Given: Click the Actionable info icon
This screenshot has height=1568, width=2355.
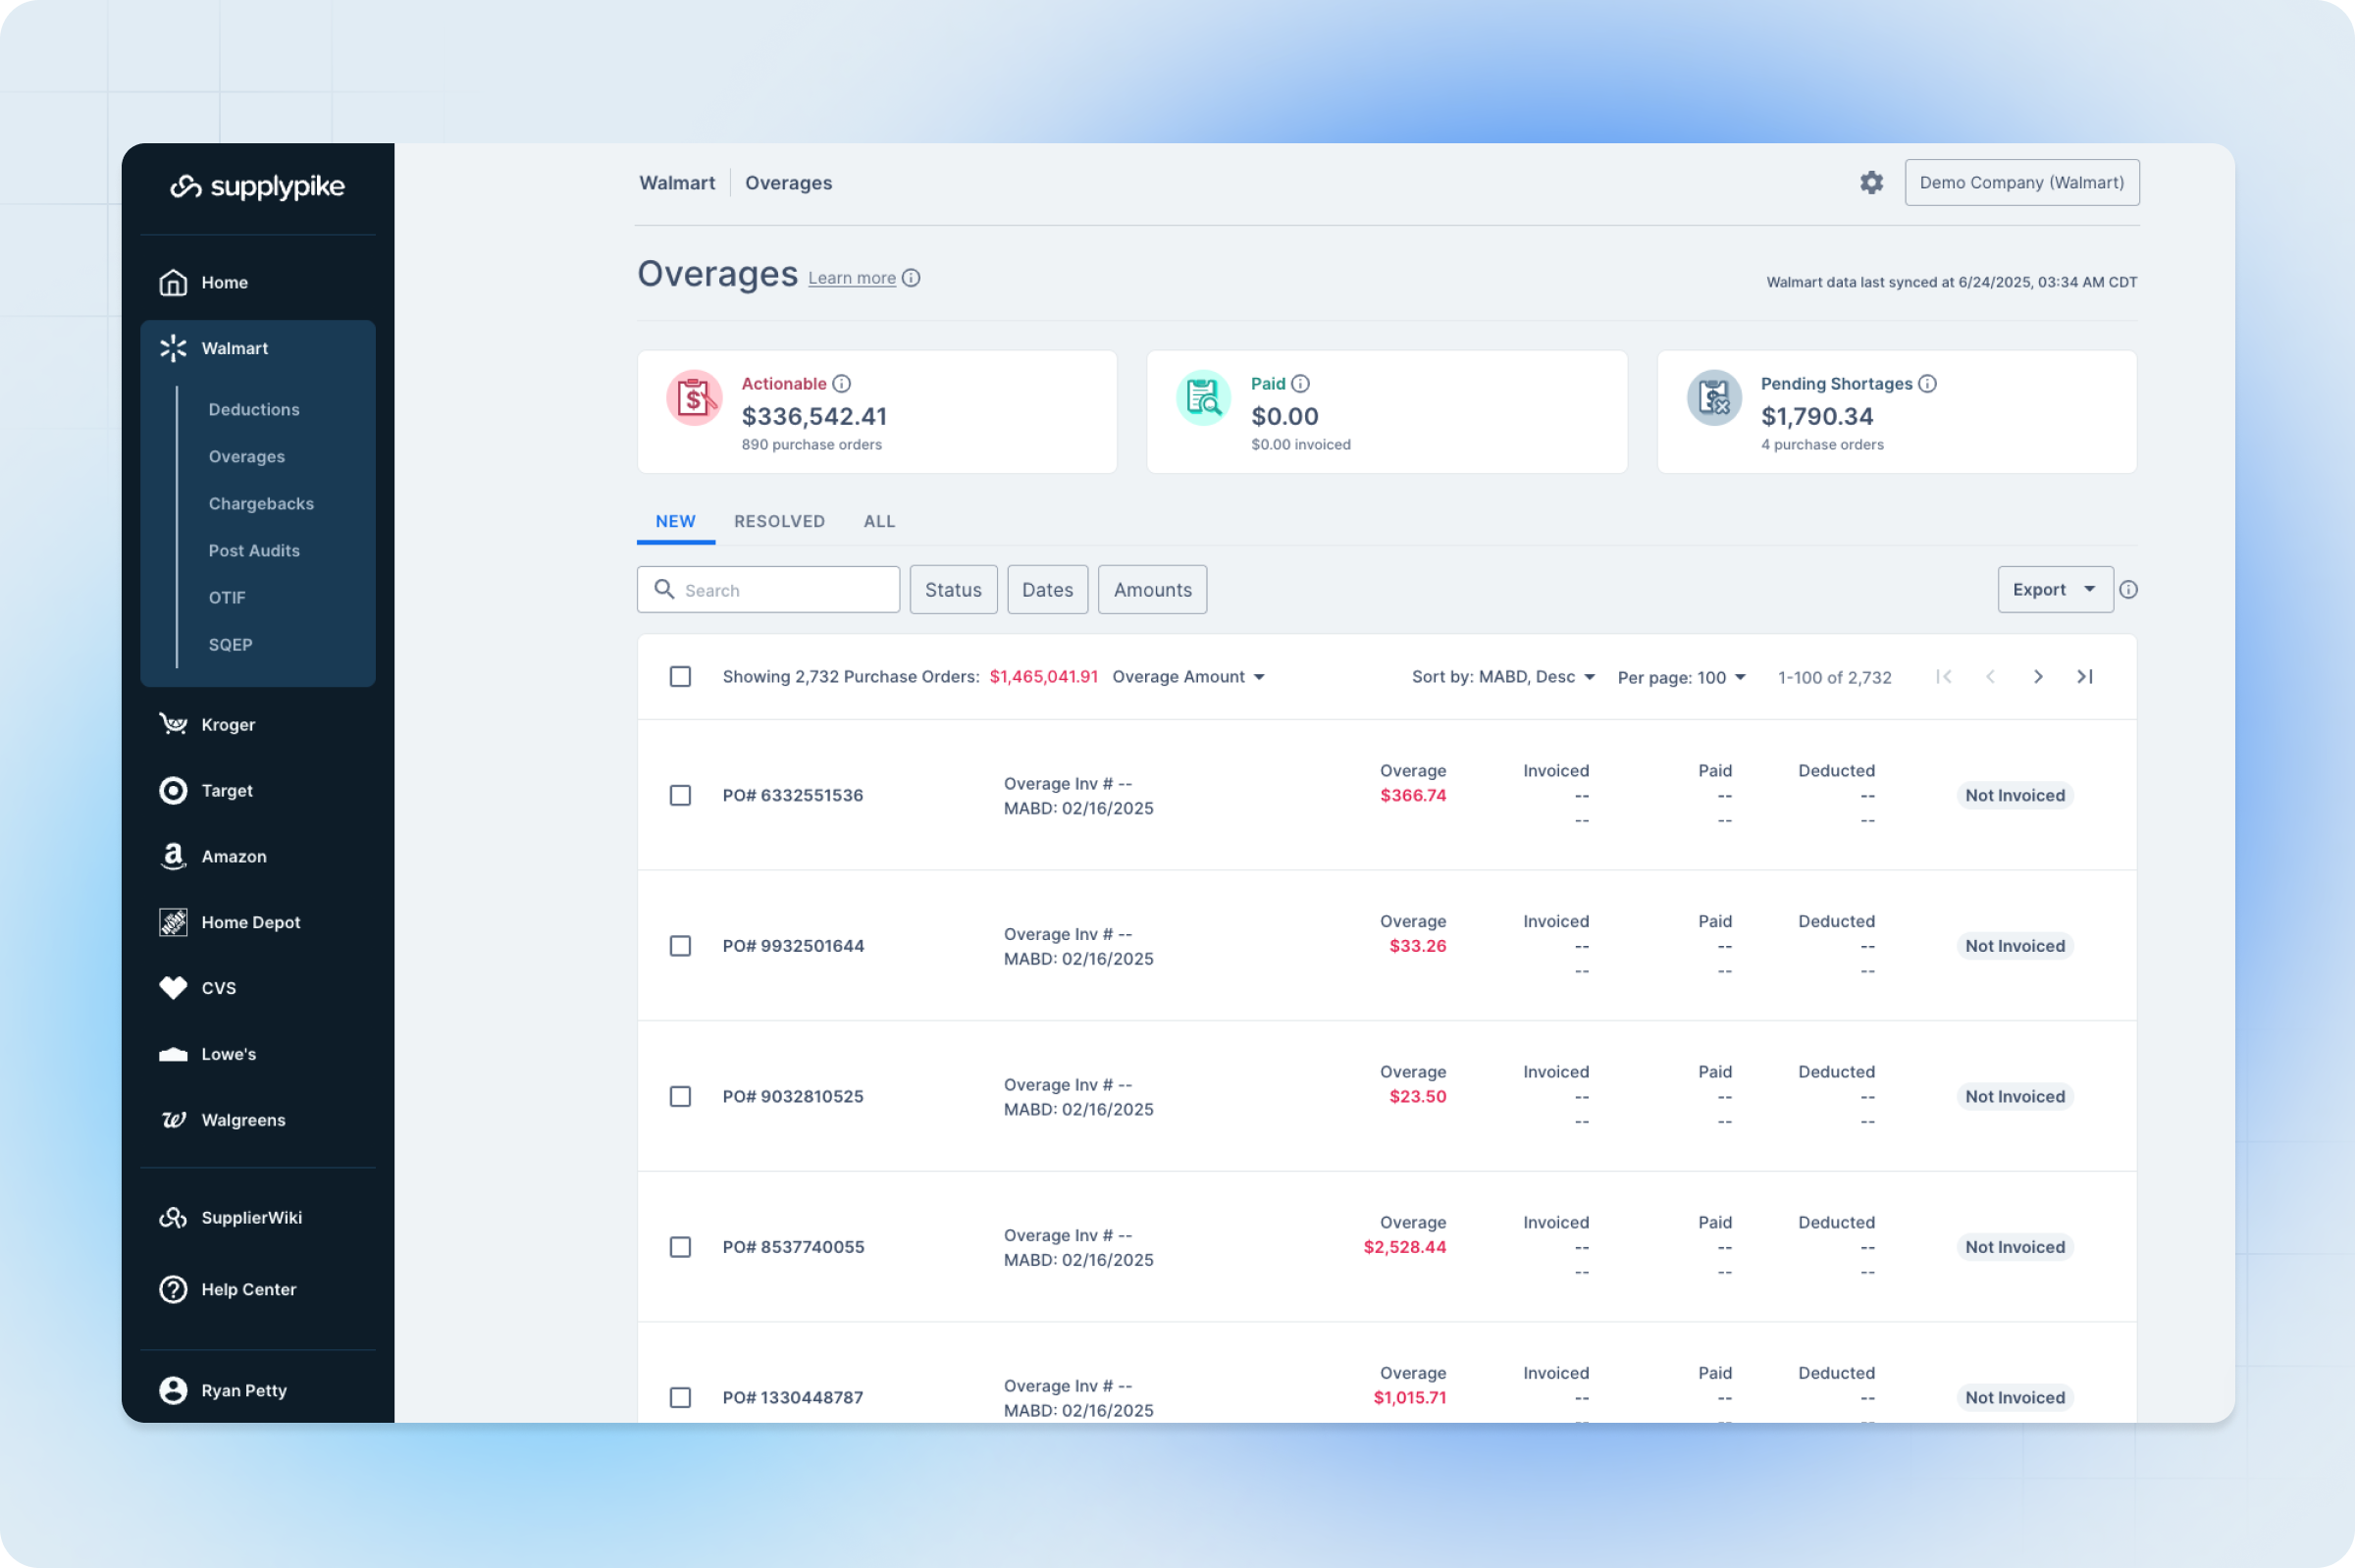Looking at the screenshot, I should point(842,384).
